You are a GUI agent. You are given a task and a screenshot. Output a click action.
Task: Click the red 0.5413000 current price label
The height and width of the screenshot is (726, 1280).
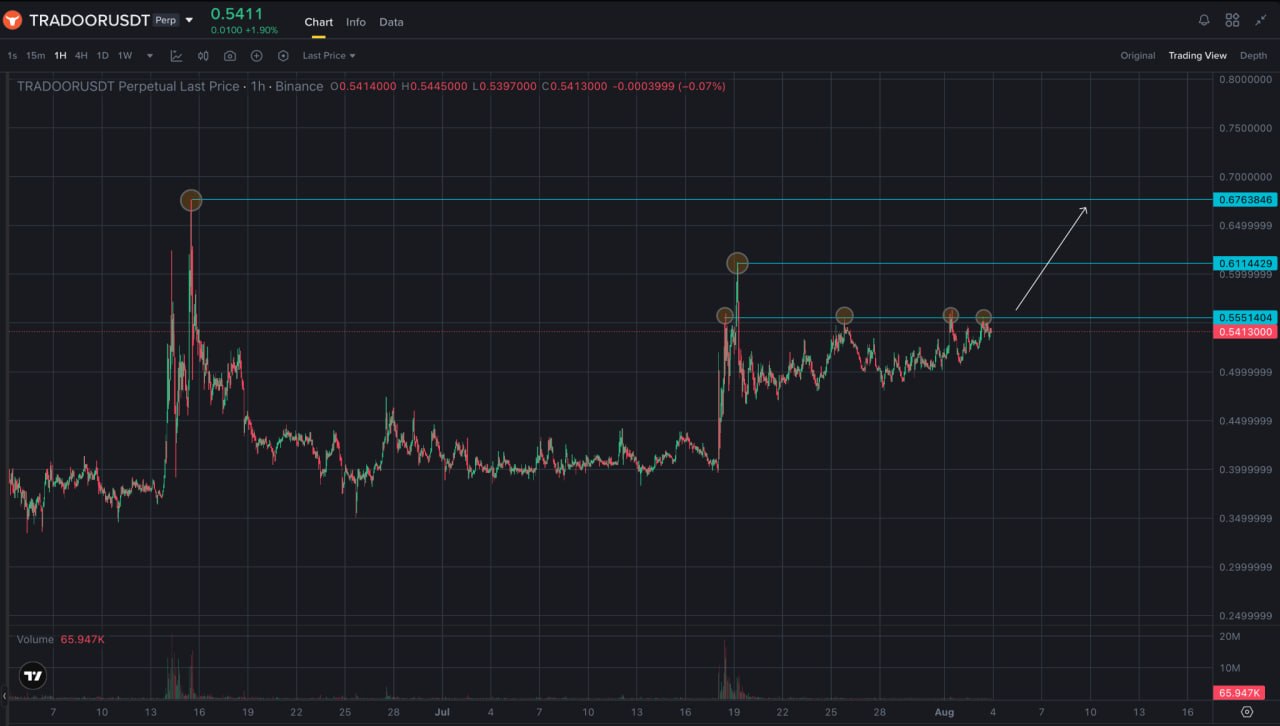point(1244,332)
